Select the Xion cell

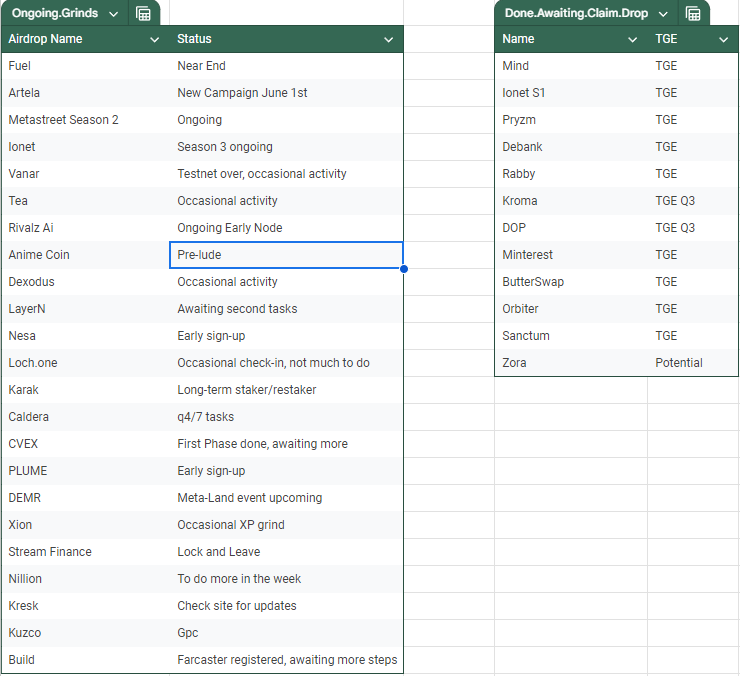coord(85,525)
